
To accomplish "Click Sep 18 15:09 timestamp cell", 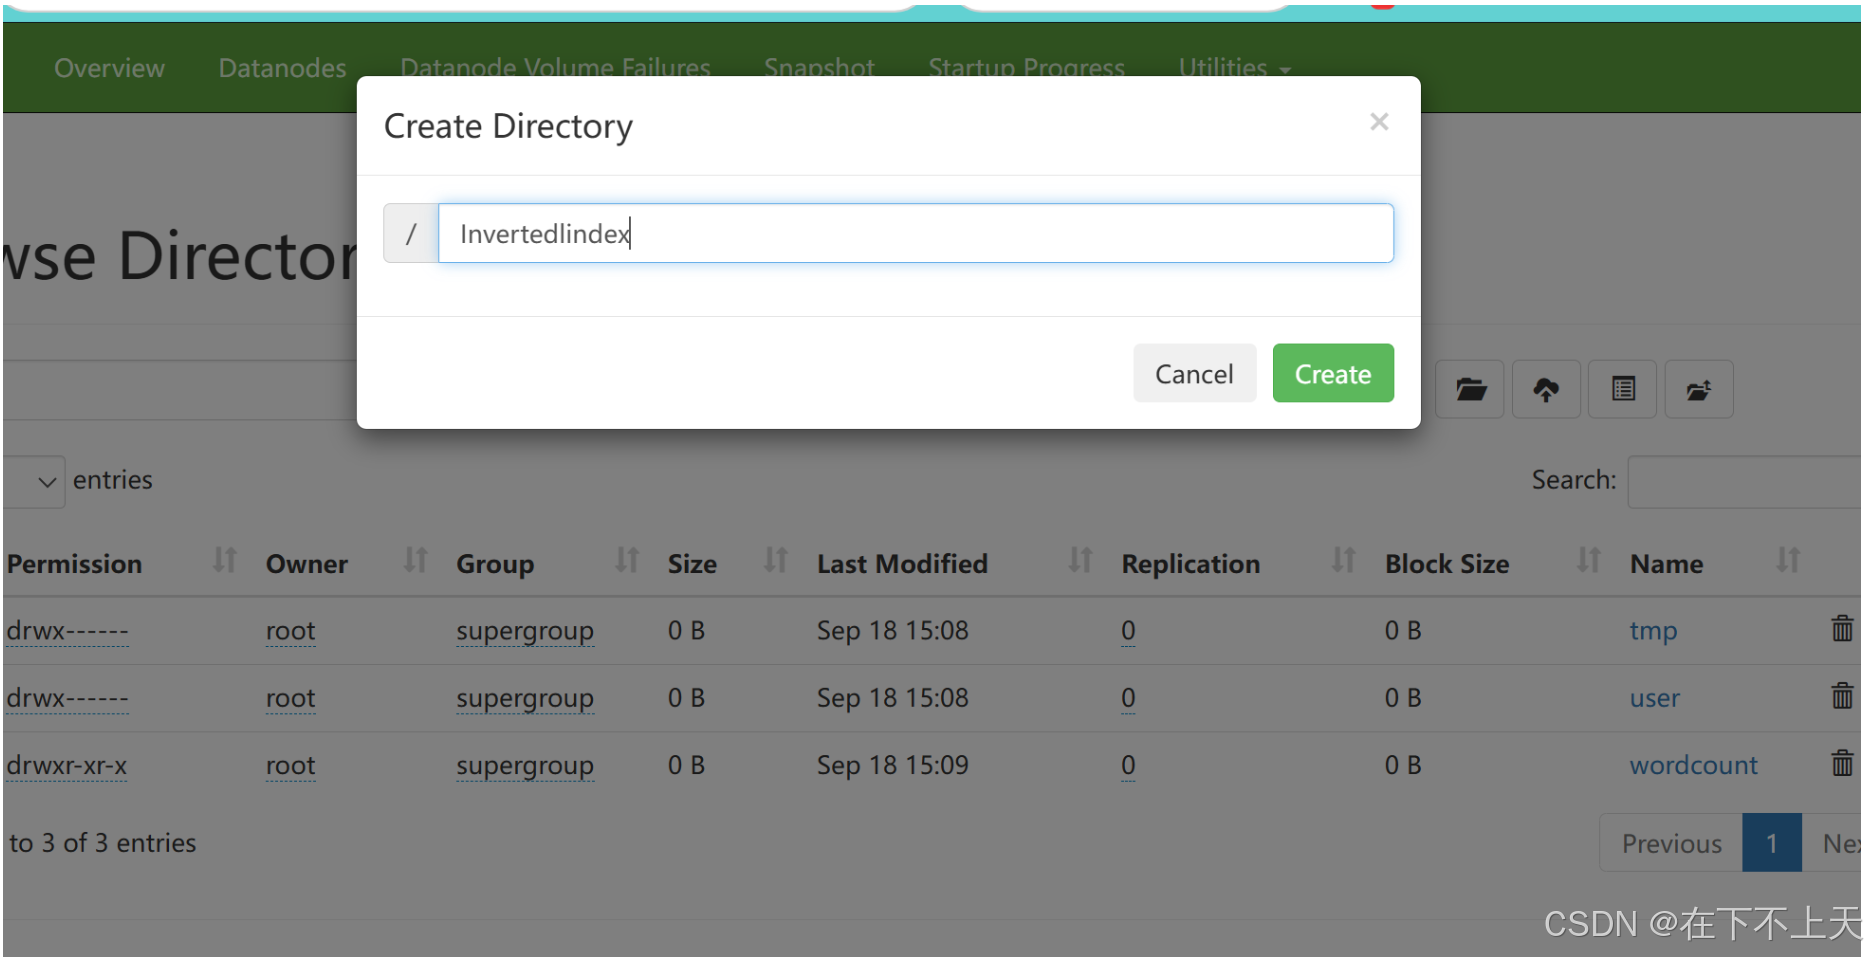I will click(x=892, y=765).
